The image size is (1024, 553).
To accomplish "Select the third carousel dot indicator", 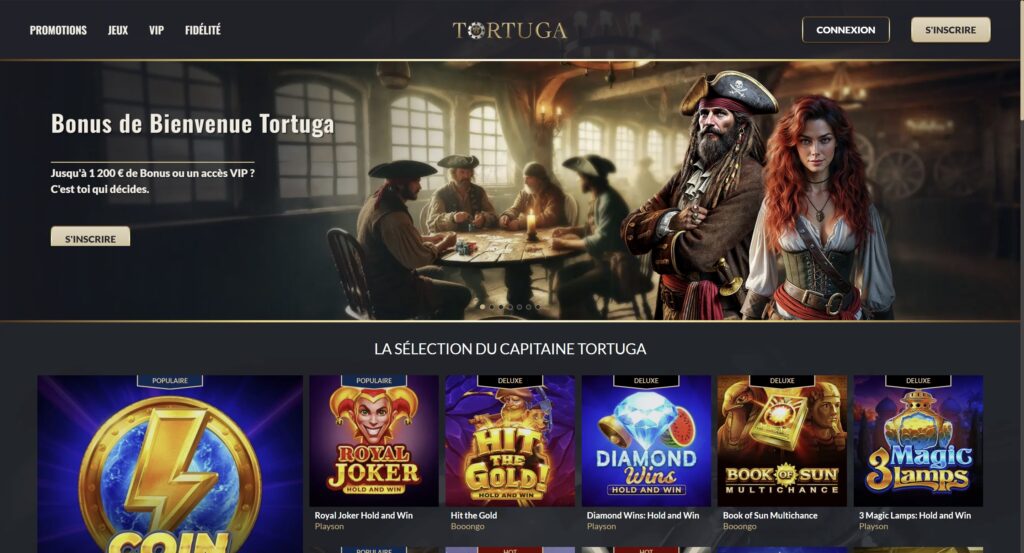I will click(501, 306).
